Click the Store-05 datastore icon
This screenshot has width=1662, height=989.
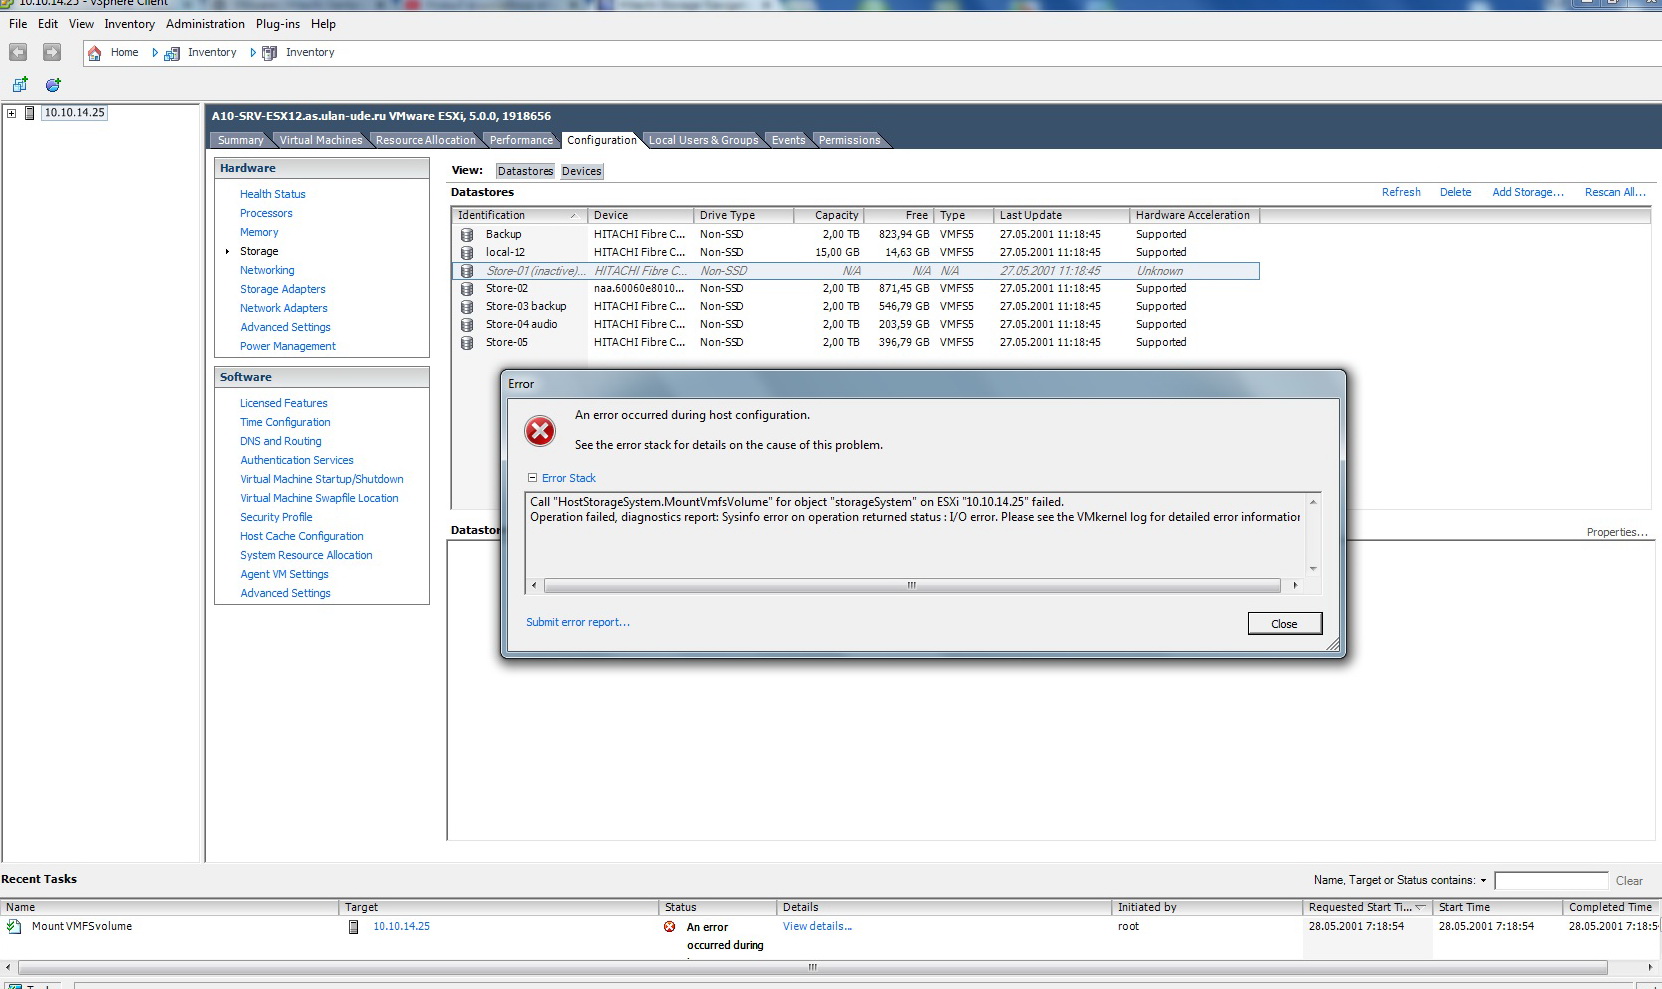466,342
